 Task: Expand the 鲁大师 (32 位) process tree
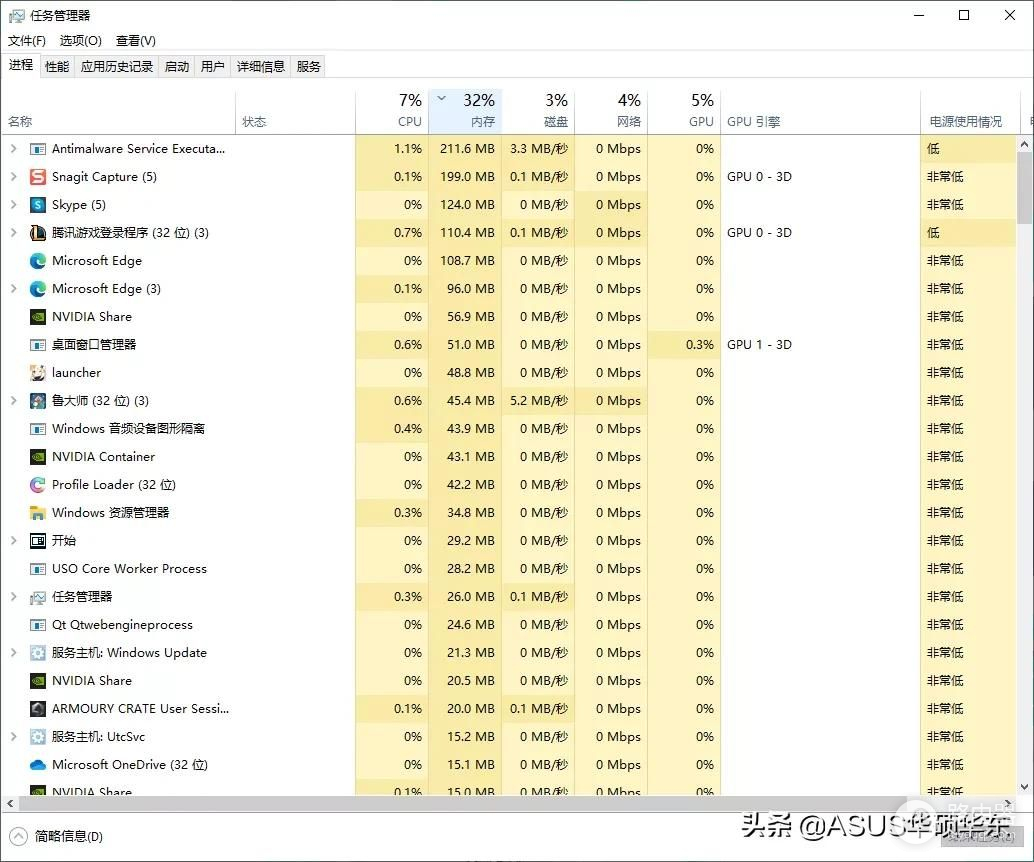(x=13, y=401)
